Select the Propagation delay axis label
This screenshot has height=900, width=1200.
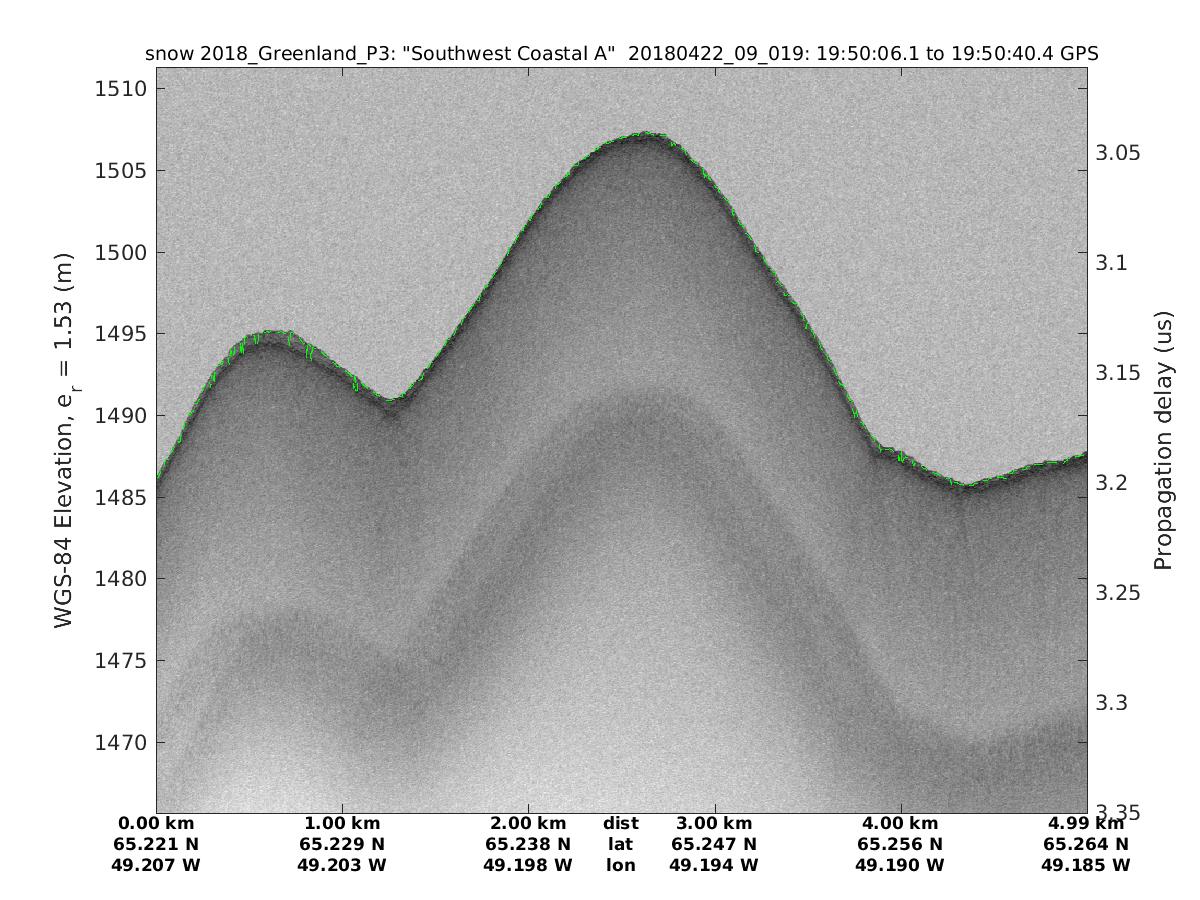[1163, 440]
